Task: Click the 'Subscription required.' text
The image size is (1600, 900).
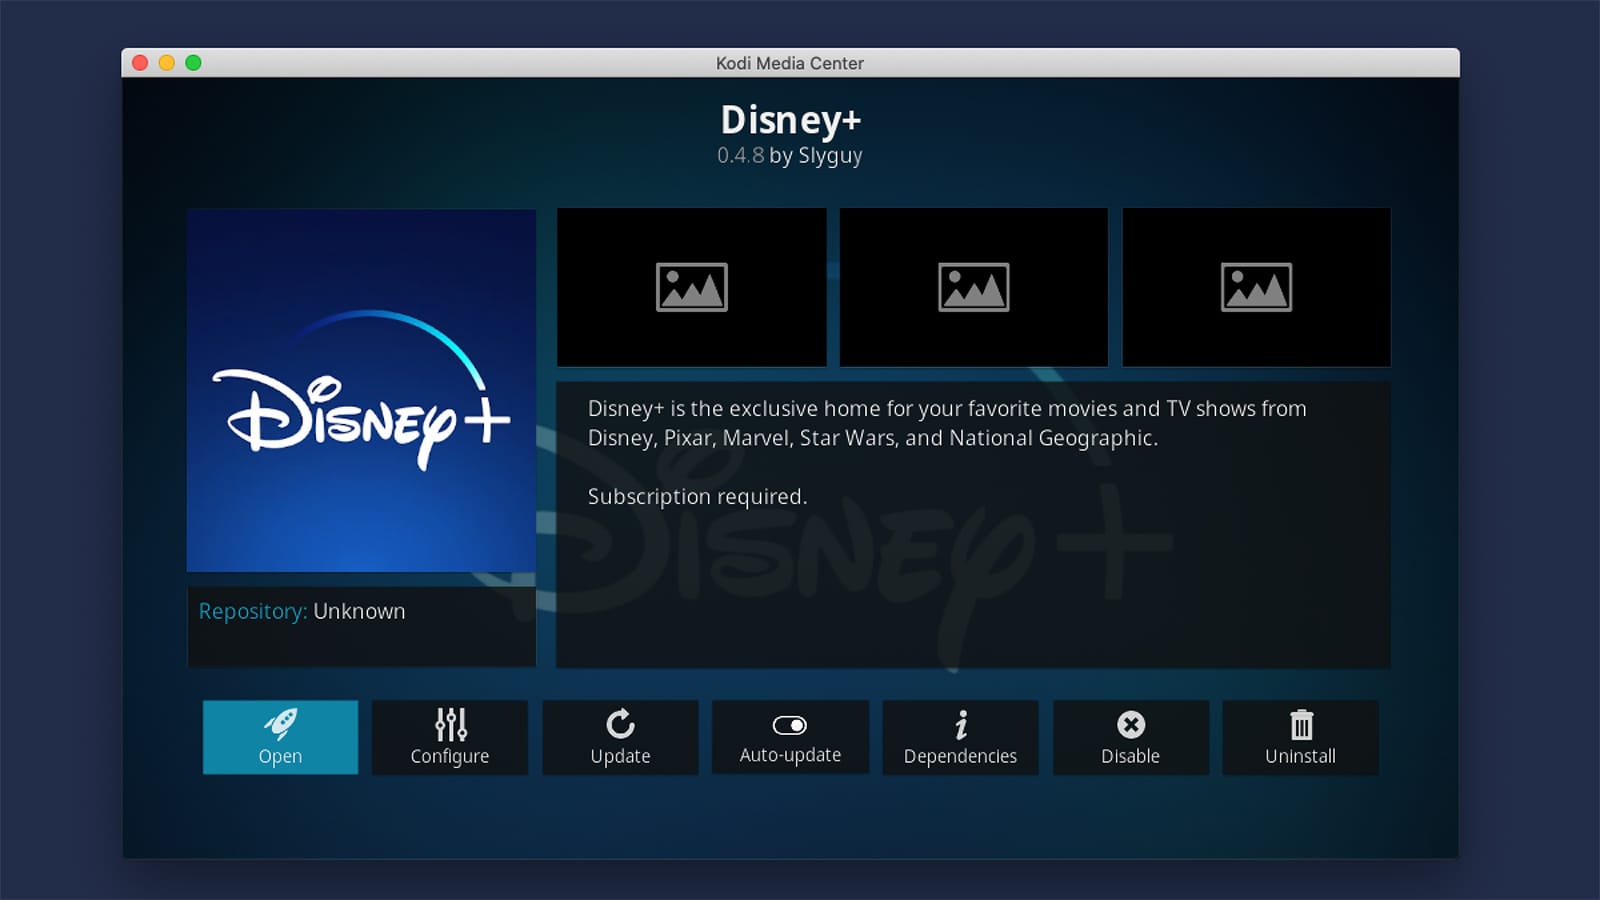Action: click(697, 497)
